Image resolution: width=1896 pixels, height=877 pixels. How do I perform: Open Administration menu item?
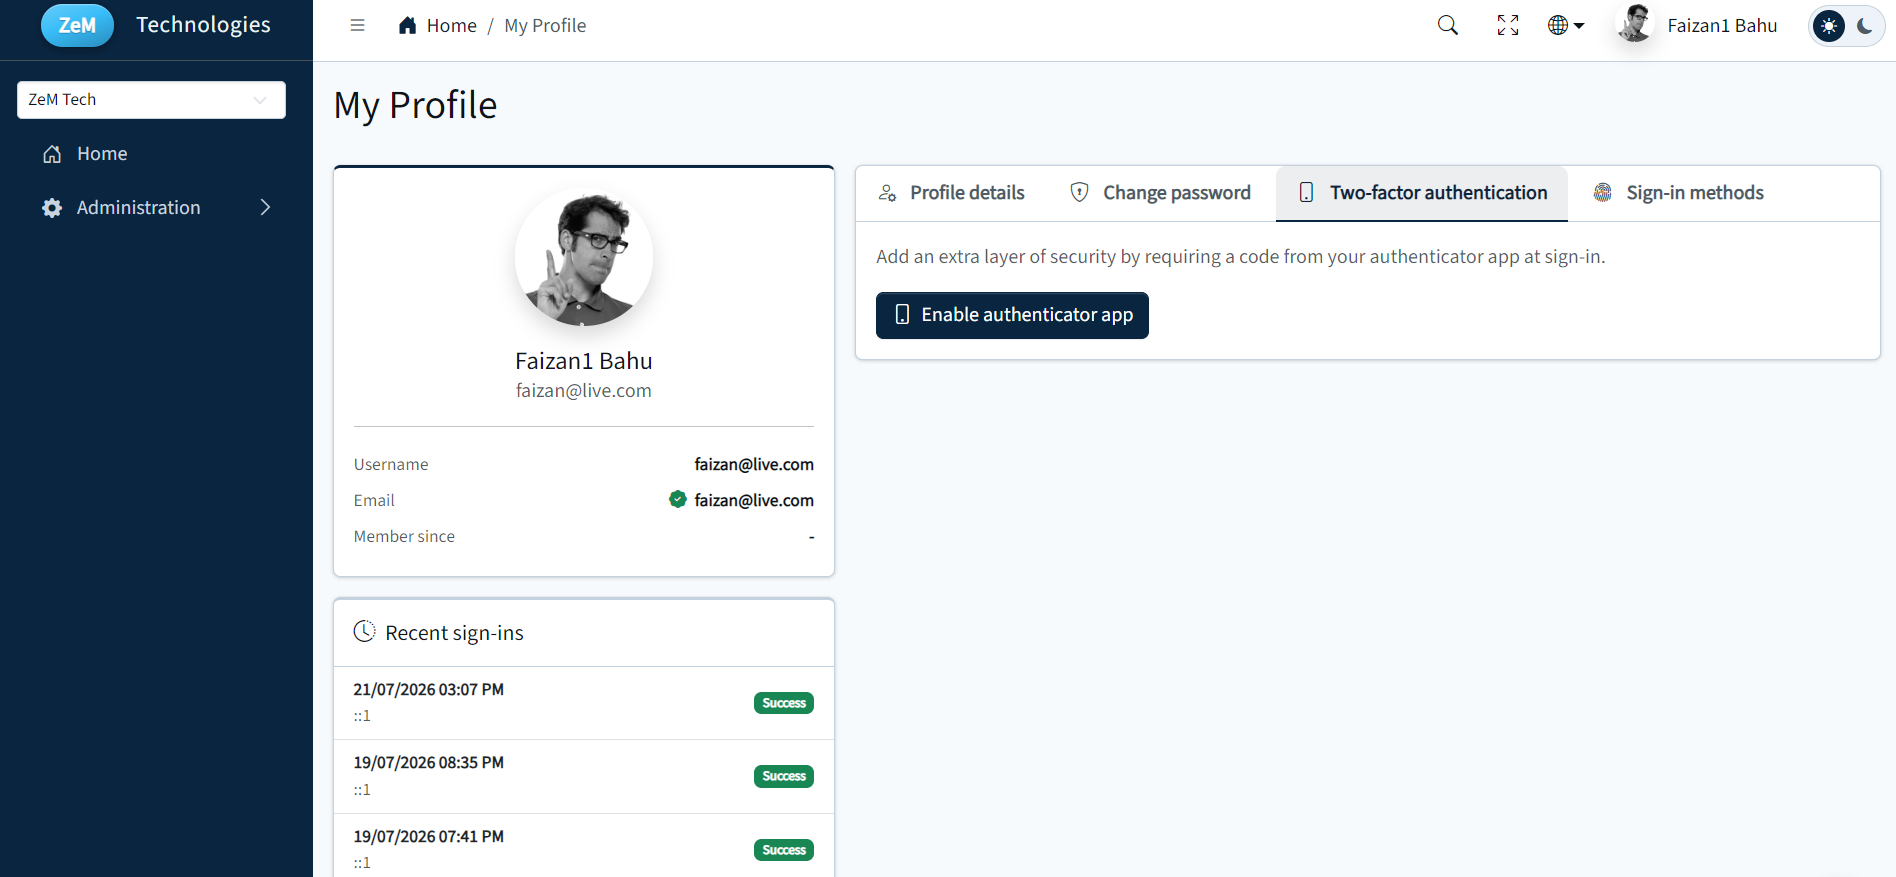[139, 208]
